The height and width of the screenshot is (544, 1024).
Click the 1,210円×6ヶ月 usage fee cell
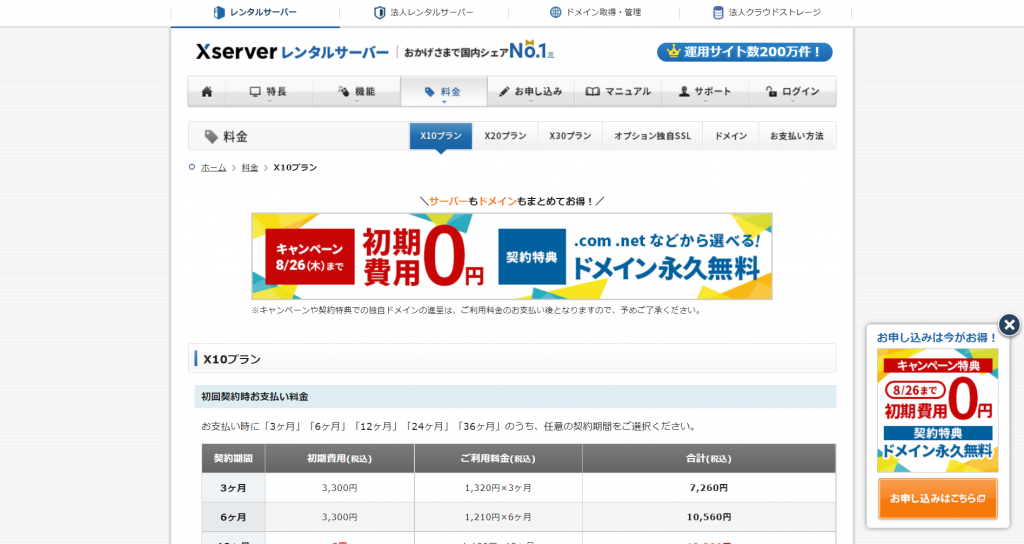point(498,517)
